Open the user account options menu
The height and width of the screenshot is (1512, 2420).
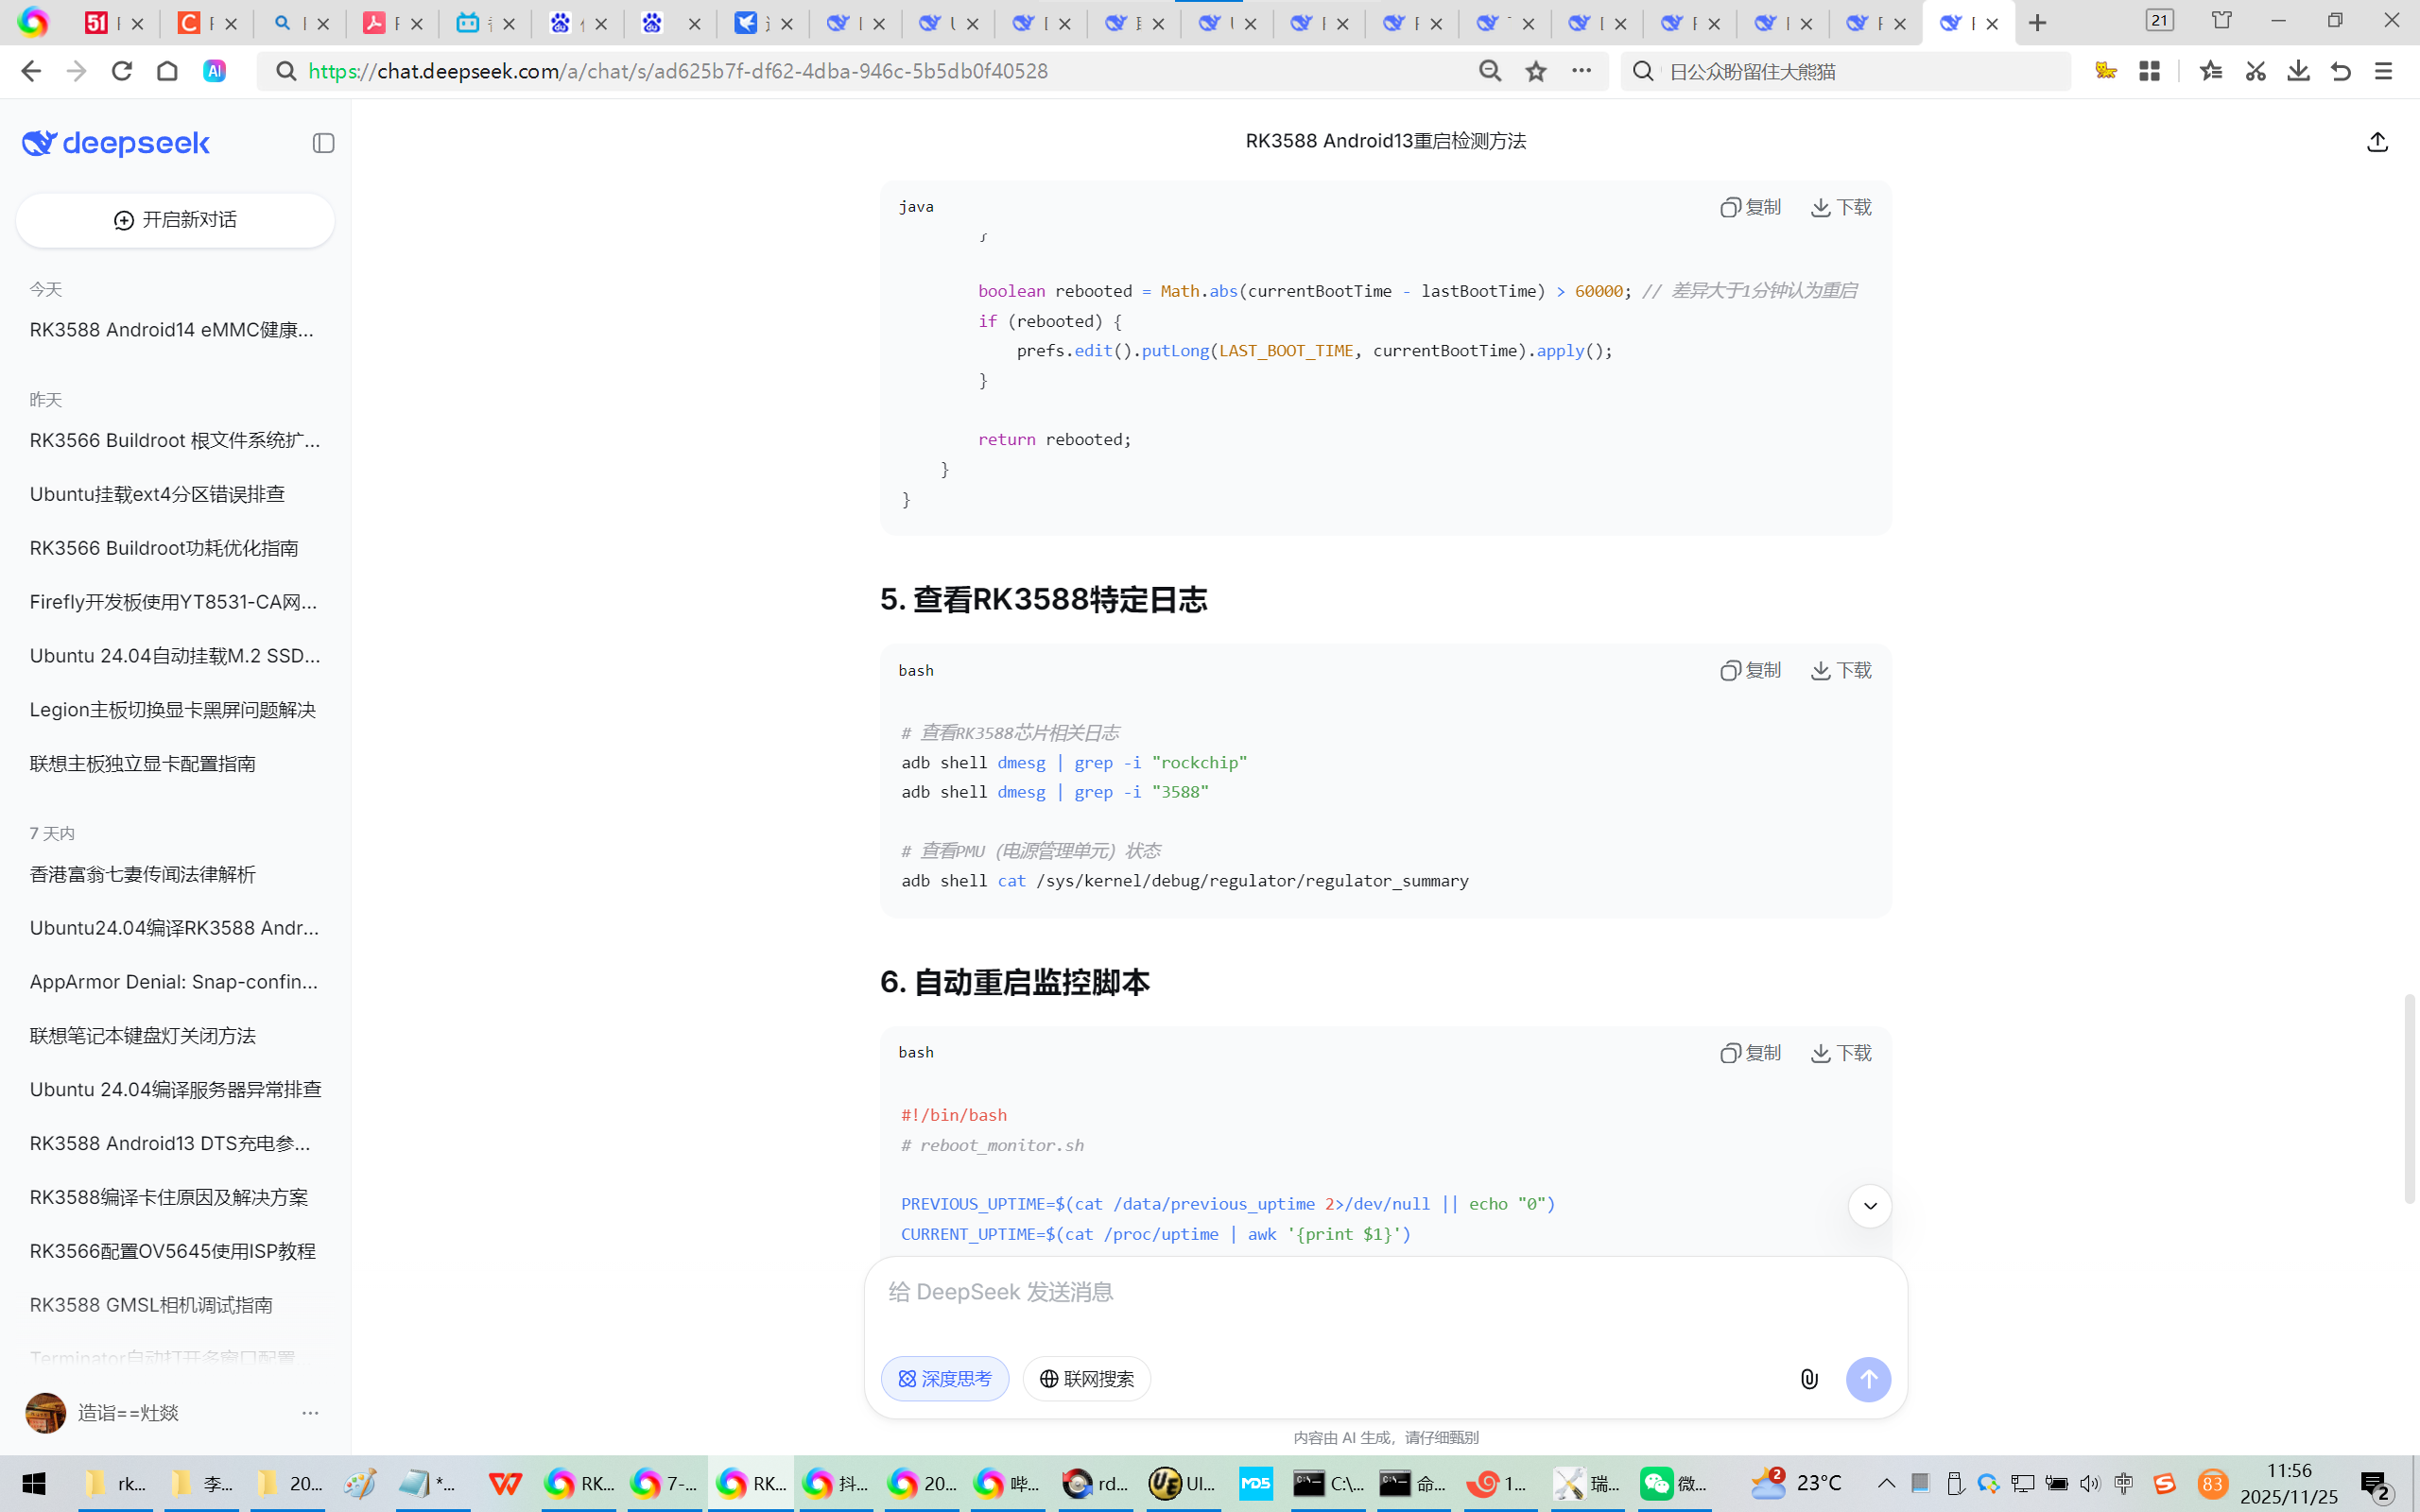[310, 1413]
